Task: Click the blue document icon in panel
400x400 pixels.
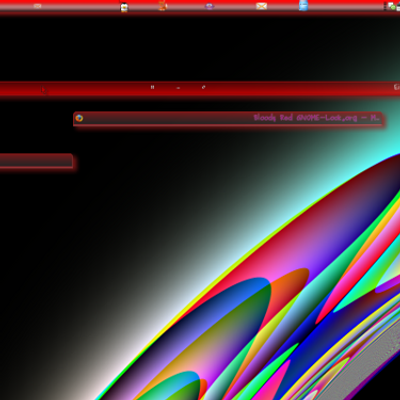Action: 303,5
